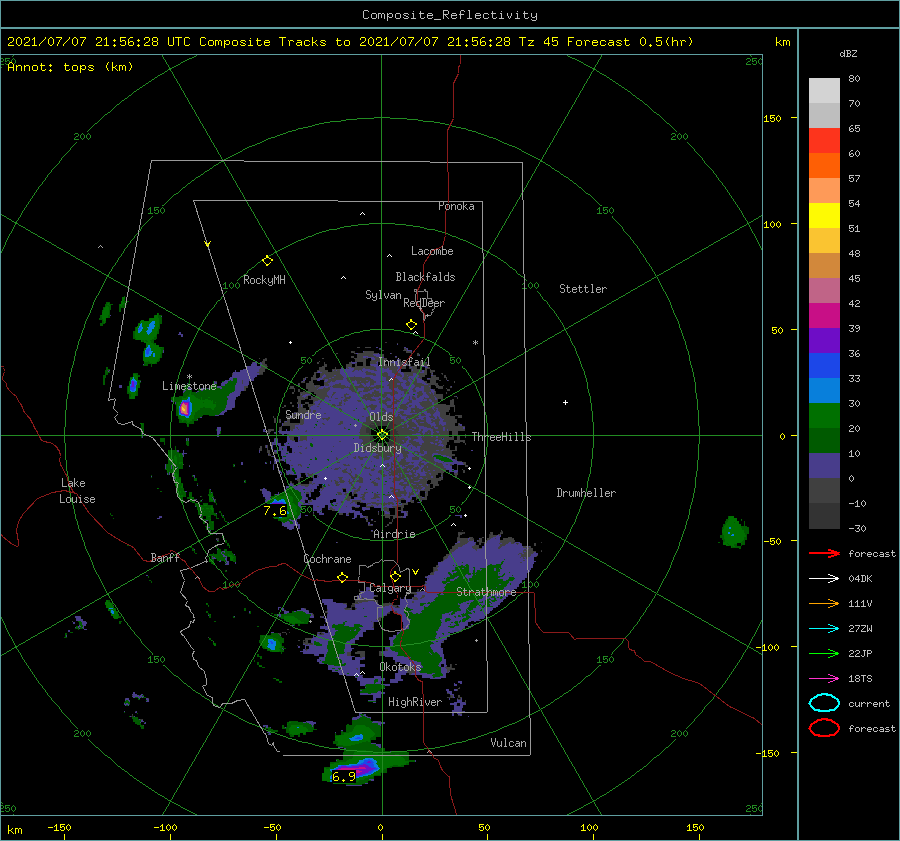Select the purple 39 dBZ swatch
Image resolution: width=900 pixels, height=841 pixels.
coord(824,340)
